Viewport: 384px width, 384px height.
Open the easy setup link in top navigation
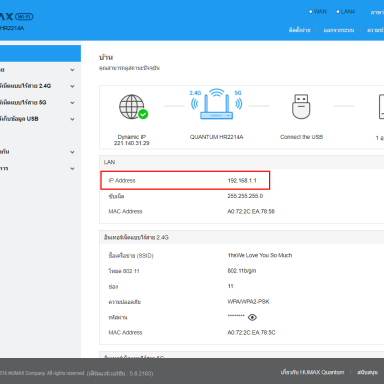[x=300, y=30]
